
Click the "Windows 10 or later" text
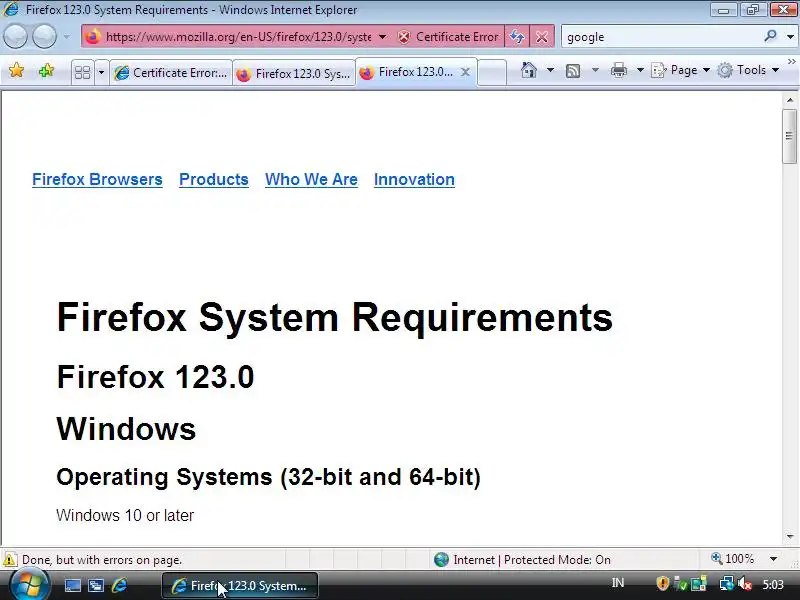click(125, 515)
